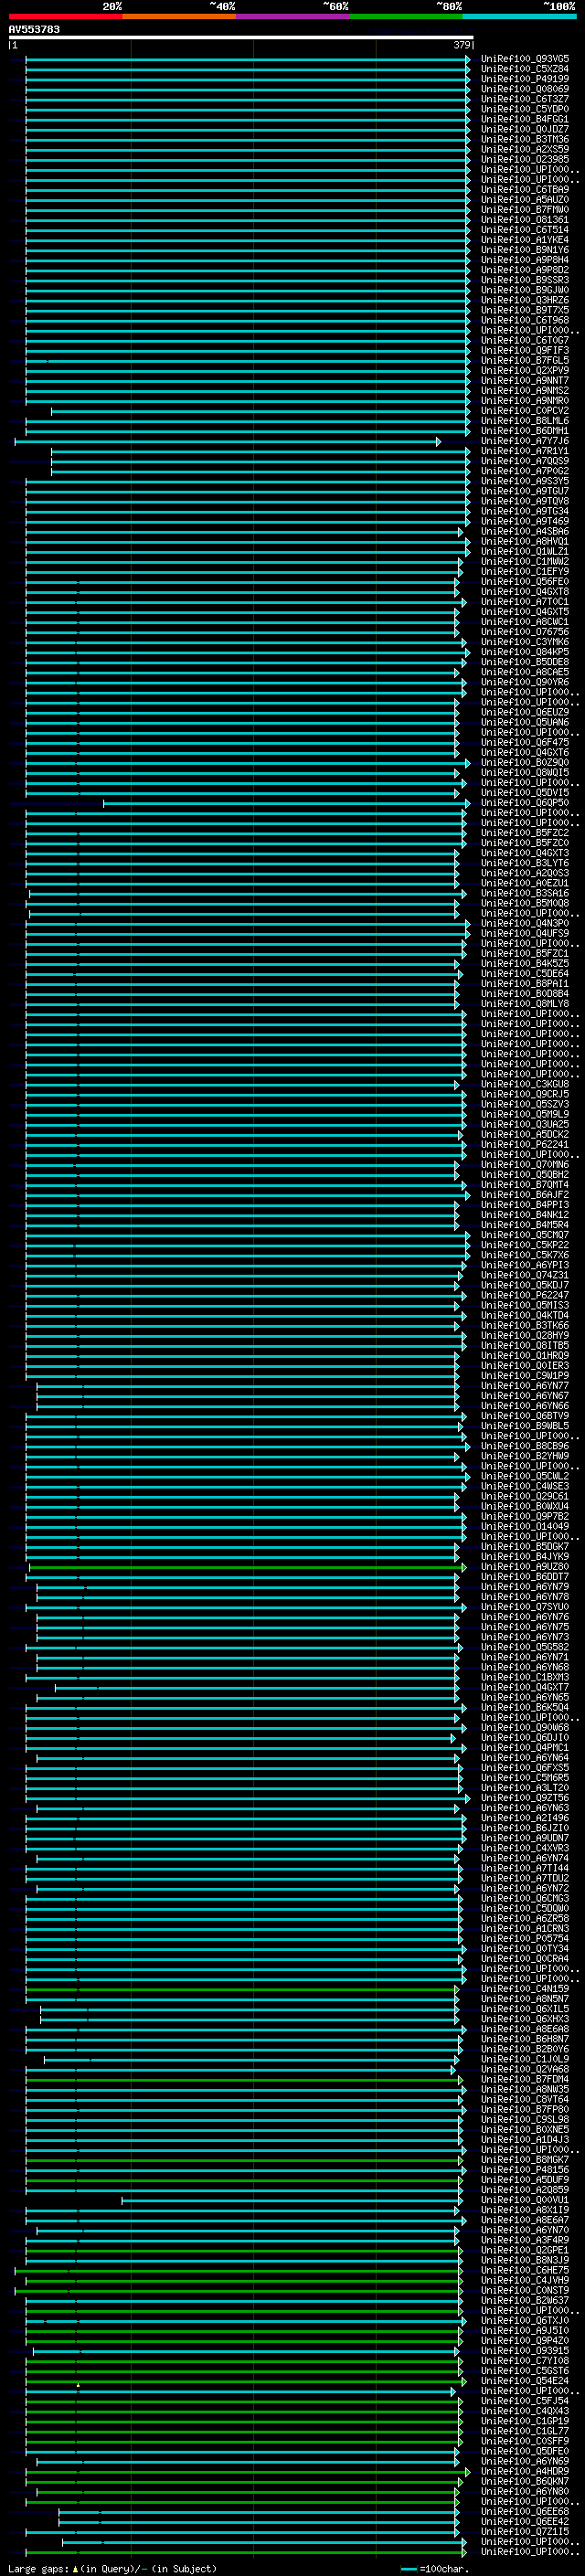Click the label UniRef100_Q1HRQ9

pyautogui.click(x=525, y=1356)
